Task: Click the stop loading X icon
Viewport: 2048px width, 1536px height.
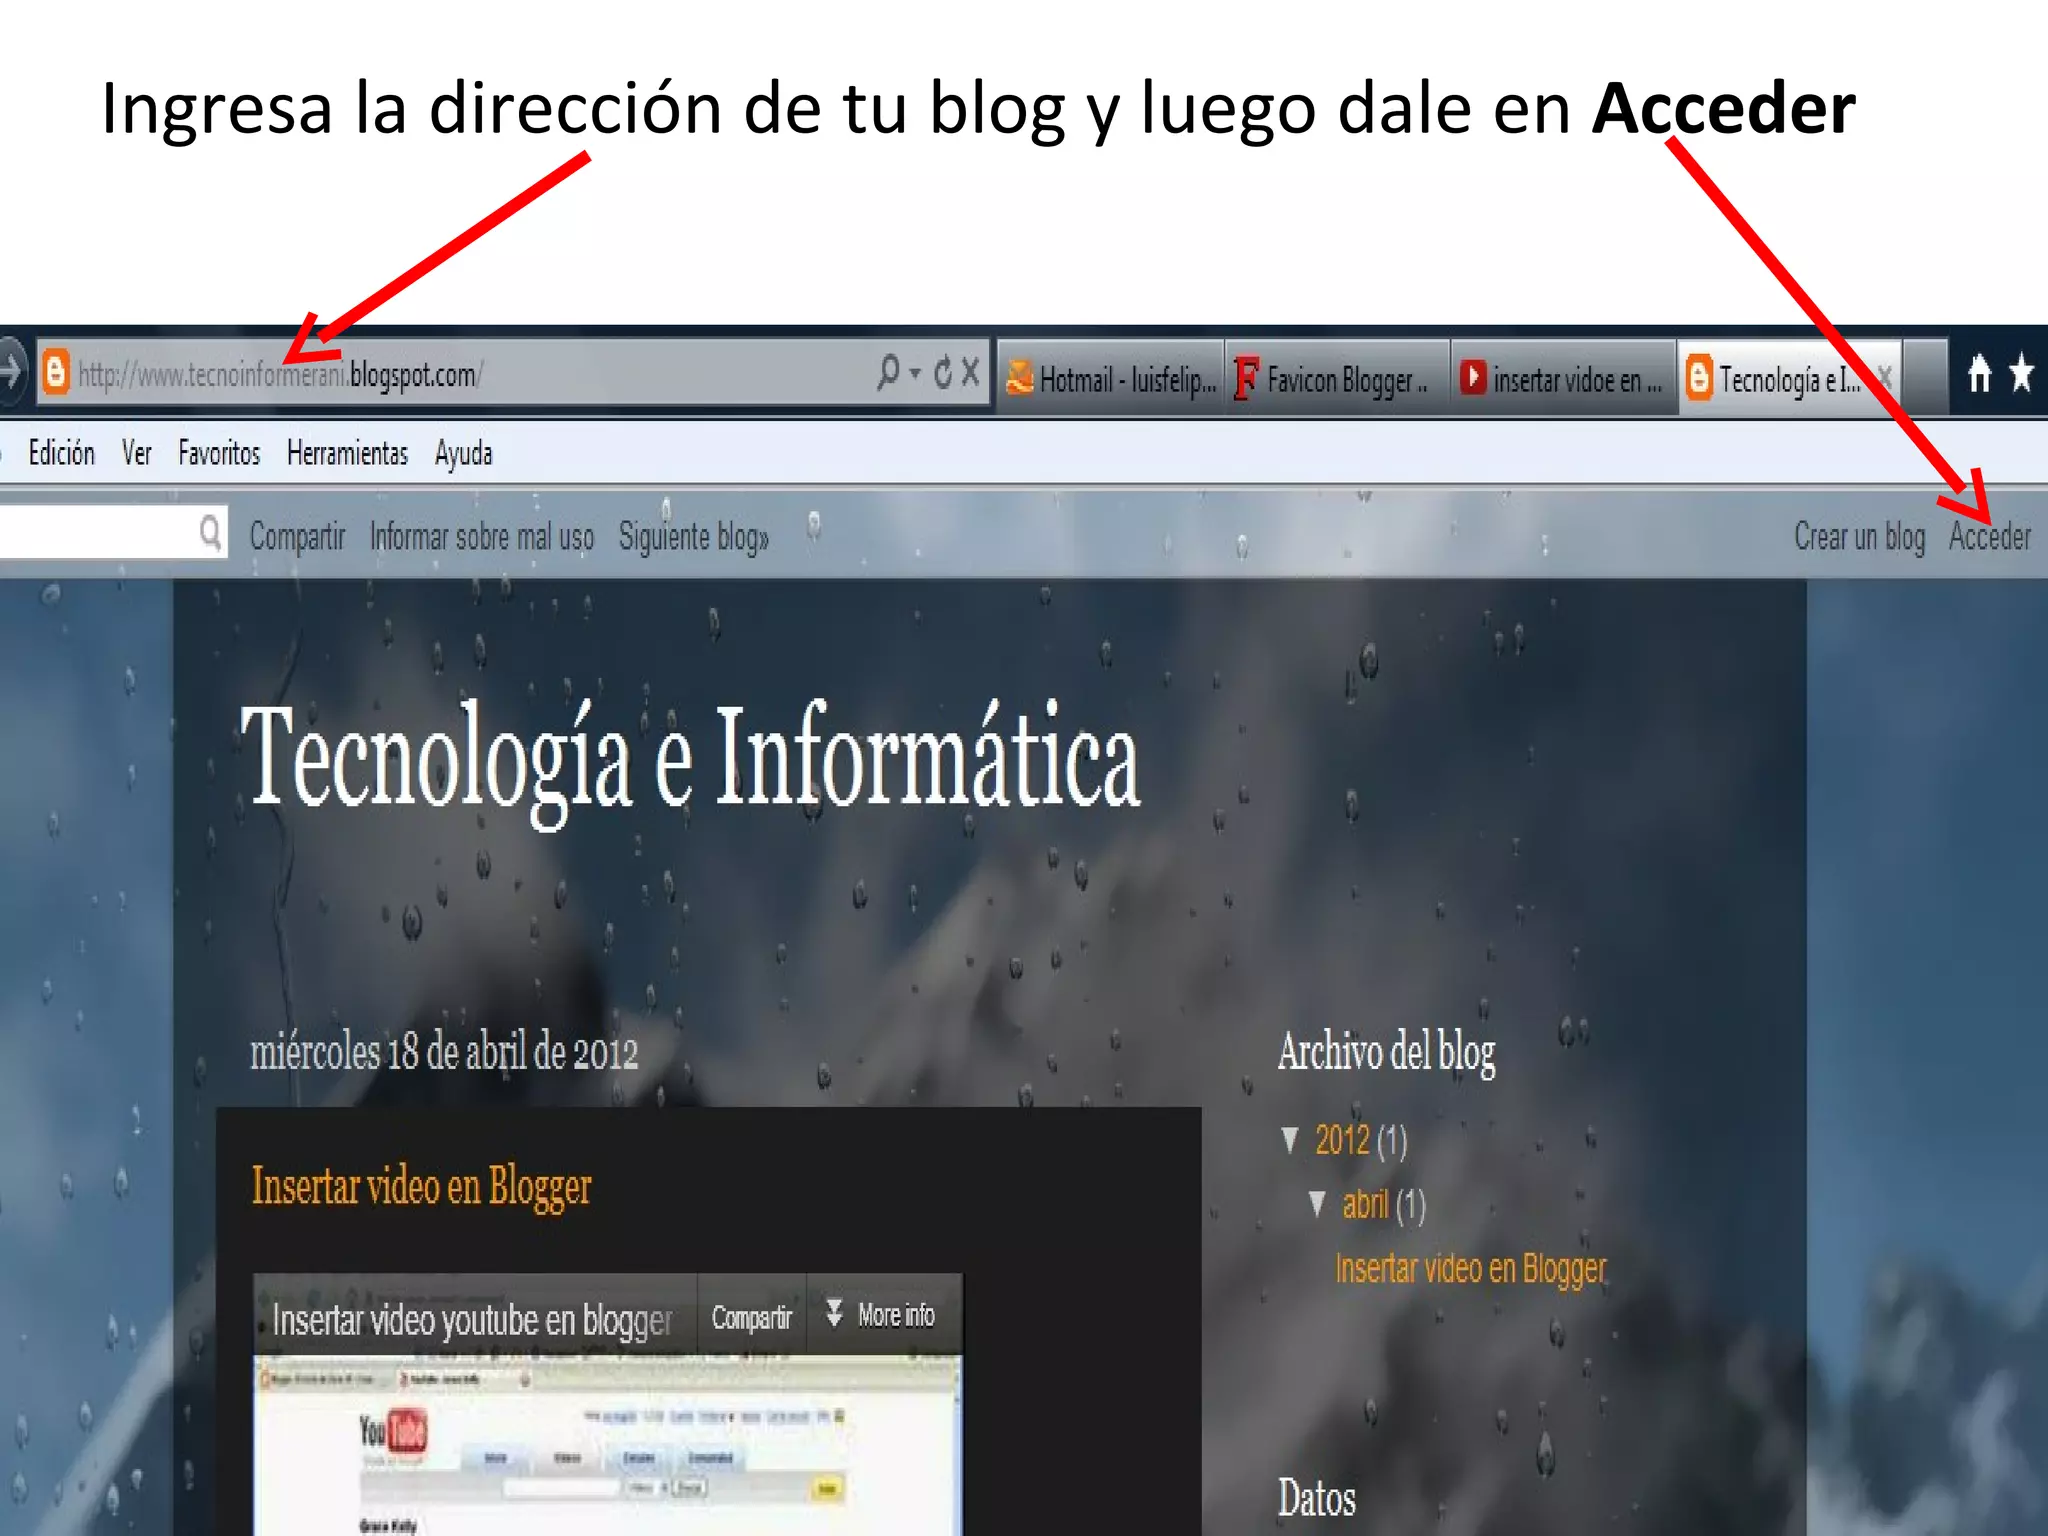Action: click(970, 373)
